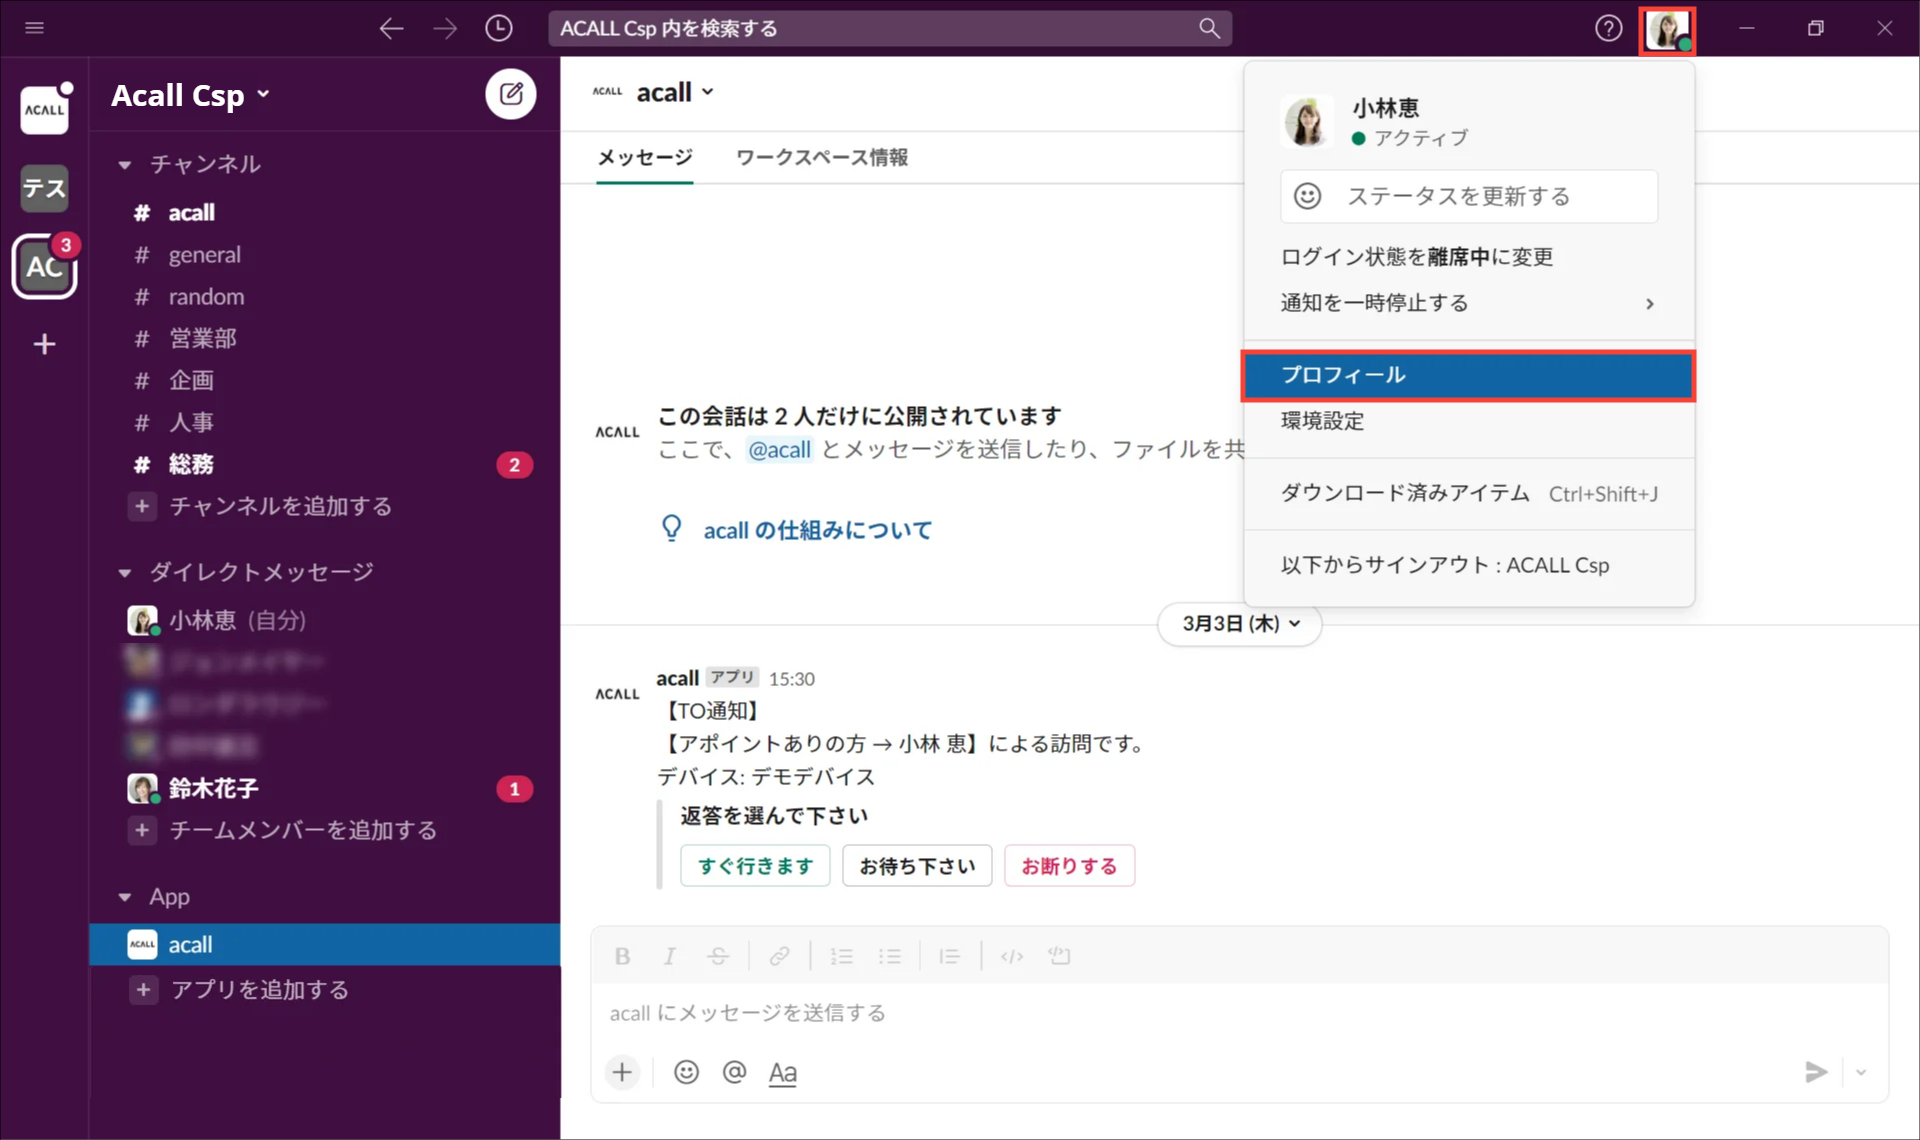The image size is (1920, 1140).
Task: Collapse the ダイレクトメッセージ section
Action: tap(125, 573)
